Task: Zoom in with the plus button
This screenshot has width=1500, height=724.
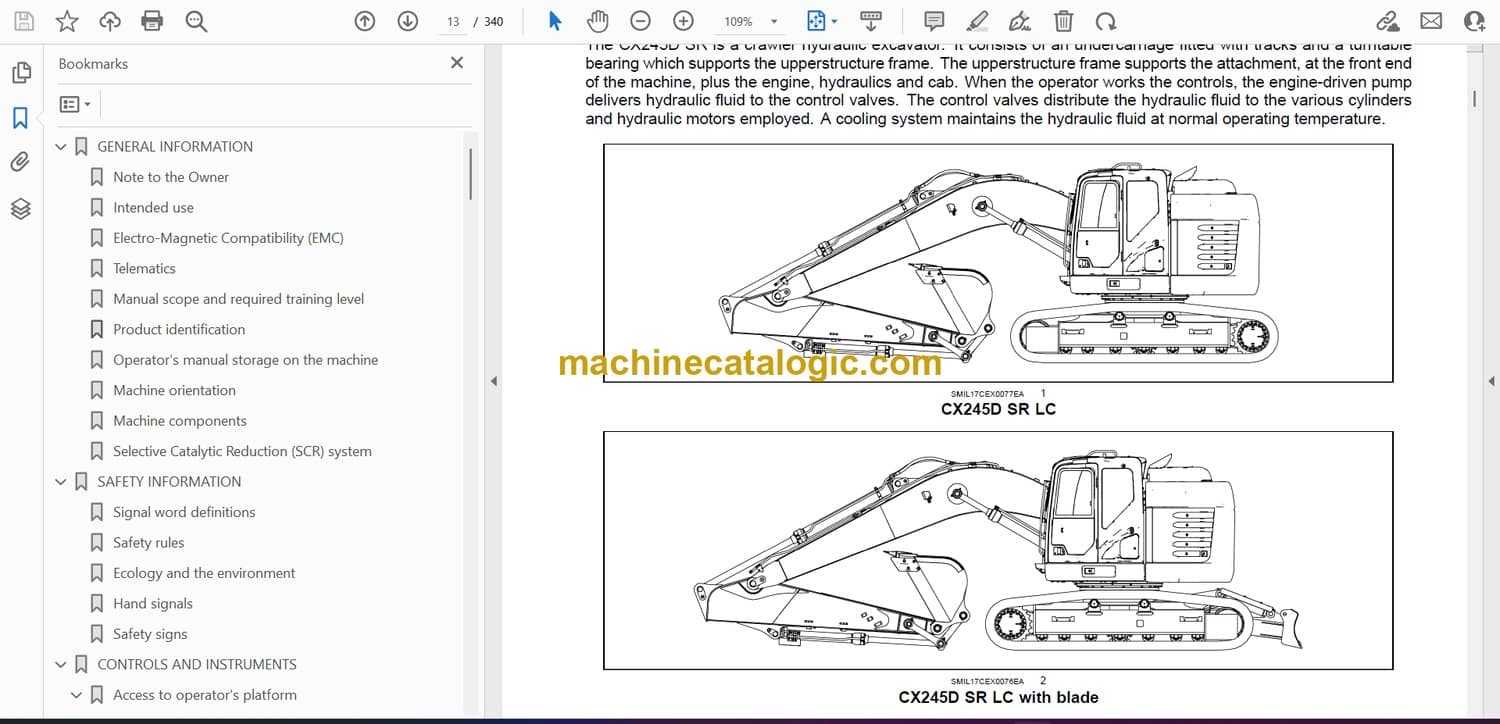Action: [683, 21]
